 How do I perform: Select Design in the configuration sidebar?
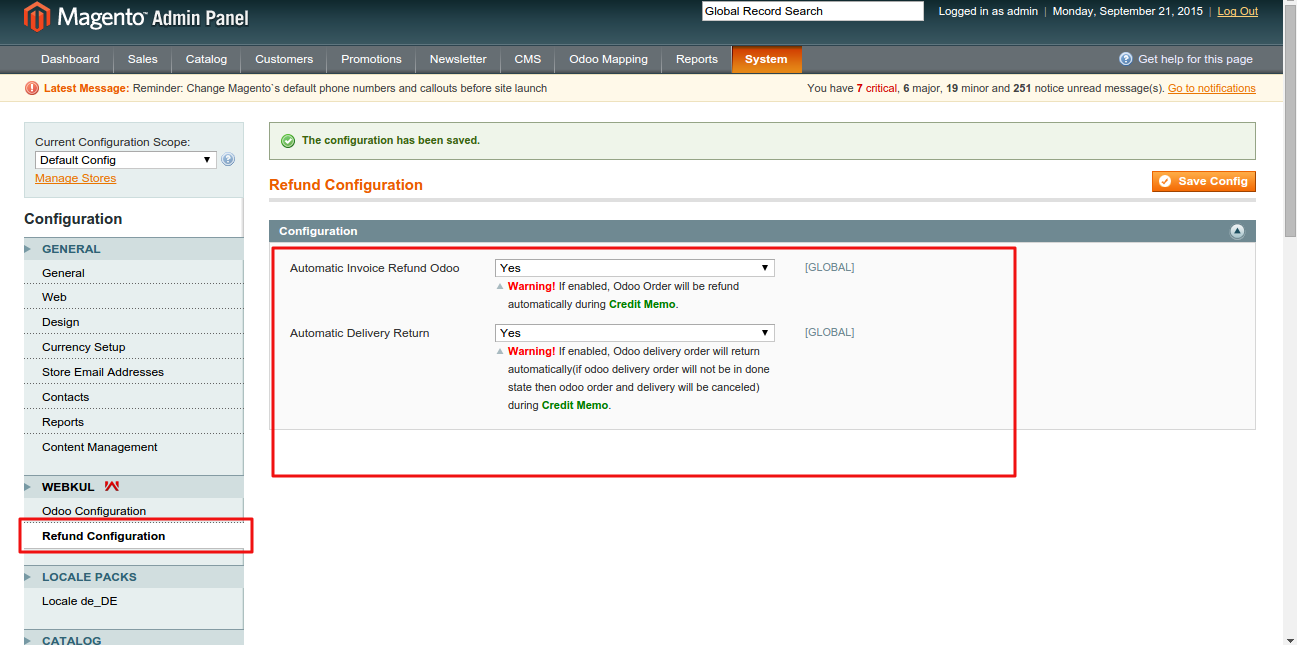[60, 322]
